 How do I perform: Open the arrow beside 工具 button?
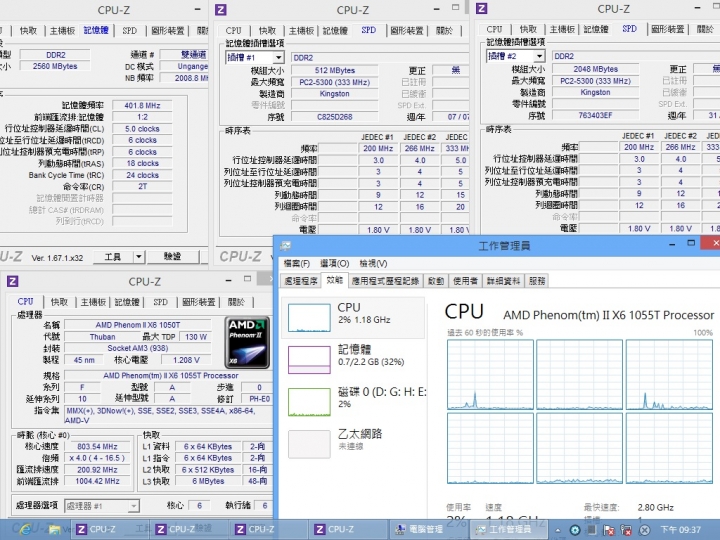point(139,257)
